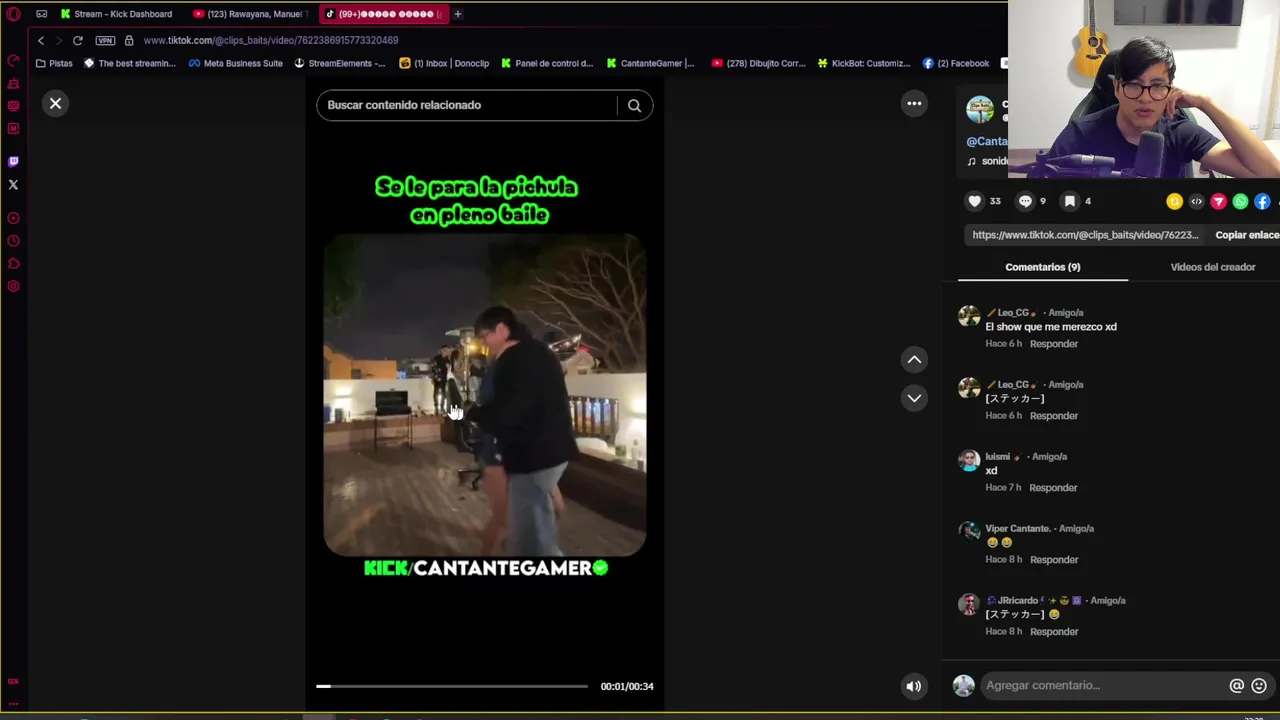Open the history clock icon in sidebar

coord(13,241)
